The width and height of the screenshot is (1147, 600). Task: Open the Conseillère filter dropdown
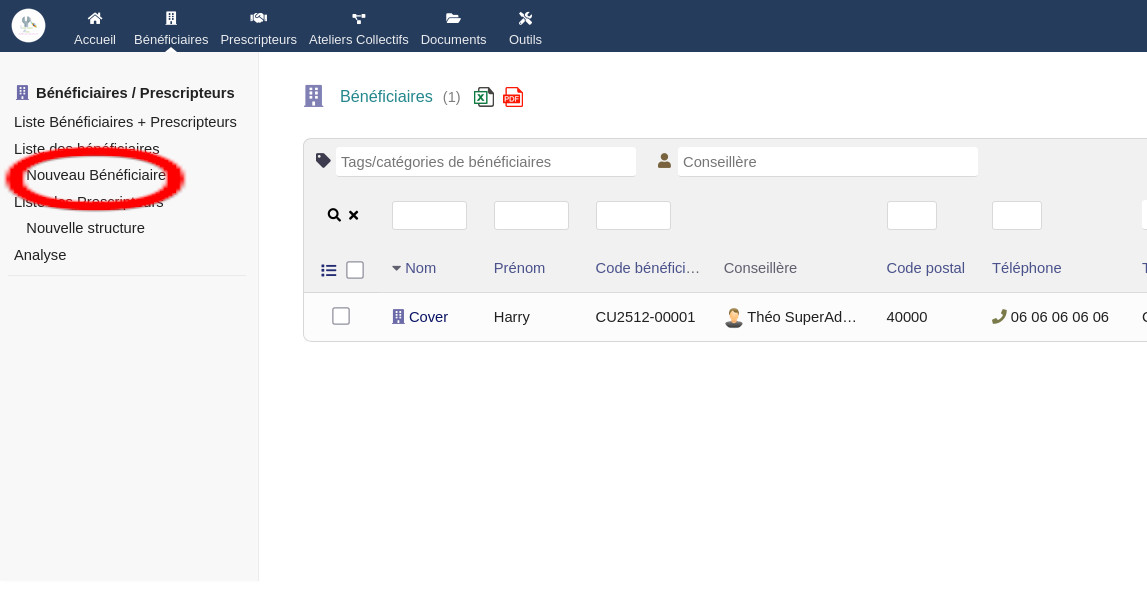[x=827, y=162]
